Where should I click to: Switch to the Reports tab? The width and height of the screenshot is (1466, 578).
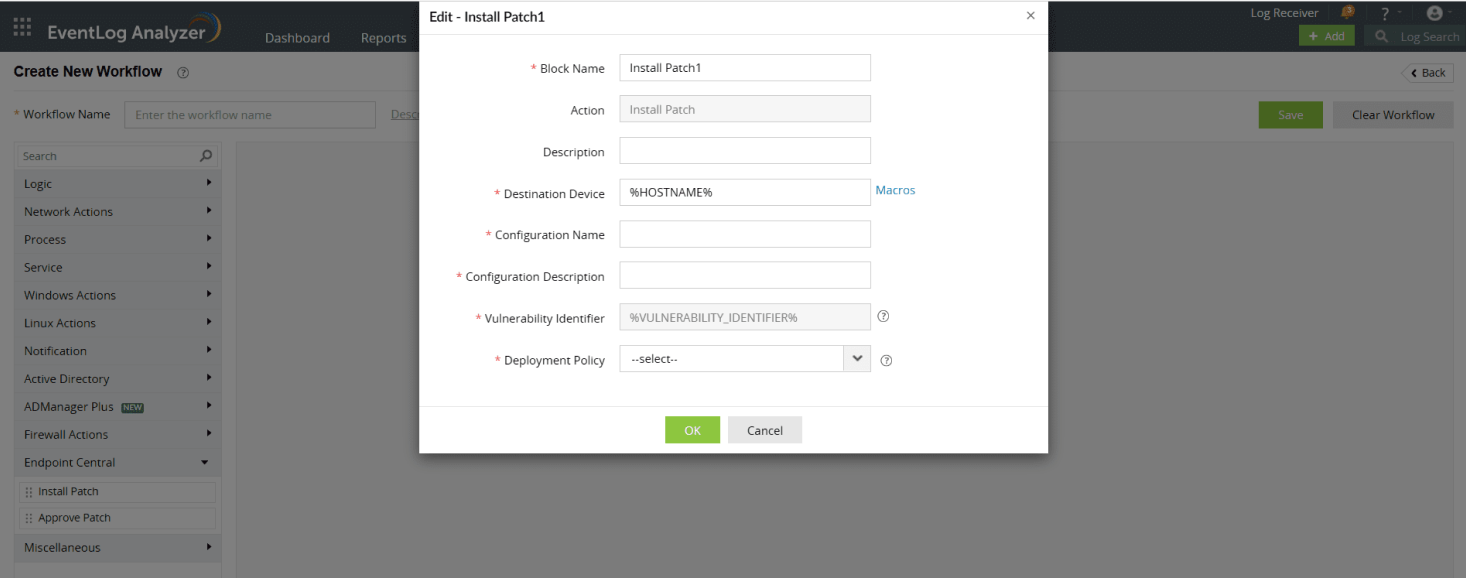(383, 38)
